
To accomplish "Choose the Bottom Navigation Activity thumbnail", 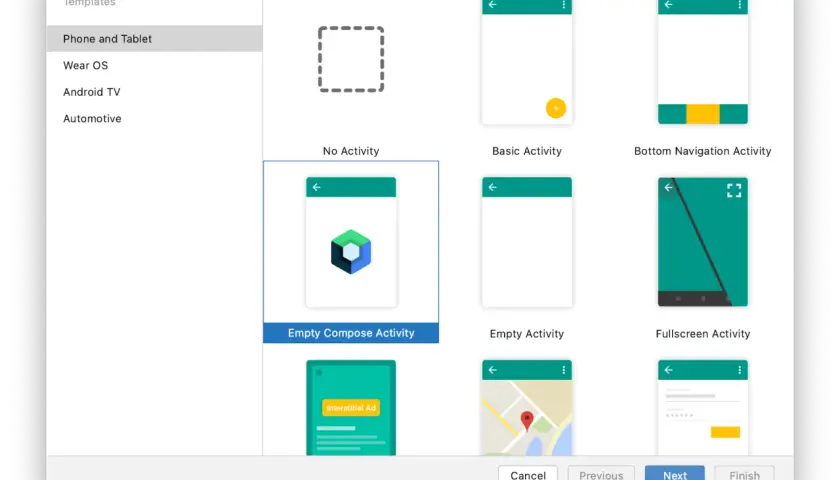I will click(703, 62).
